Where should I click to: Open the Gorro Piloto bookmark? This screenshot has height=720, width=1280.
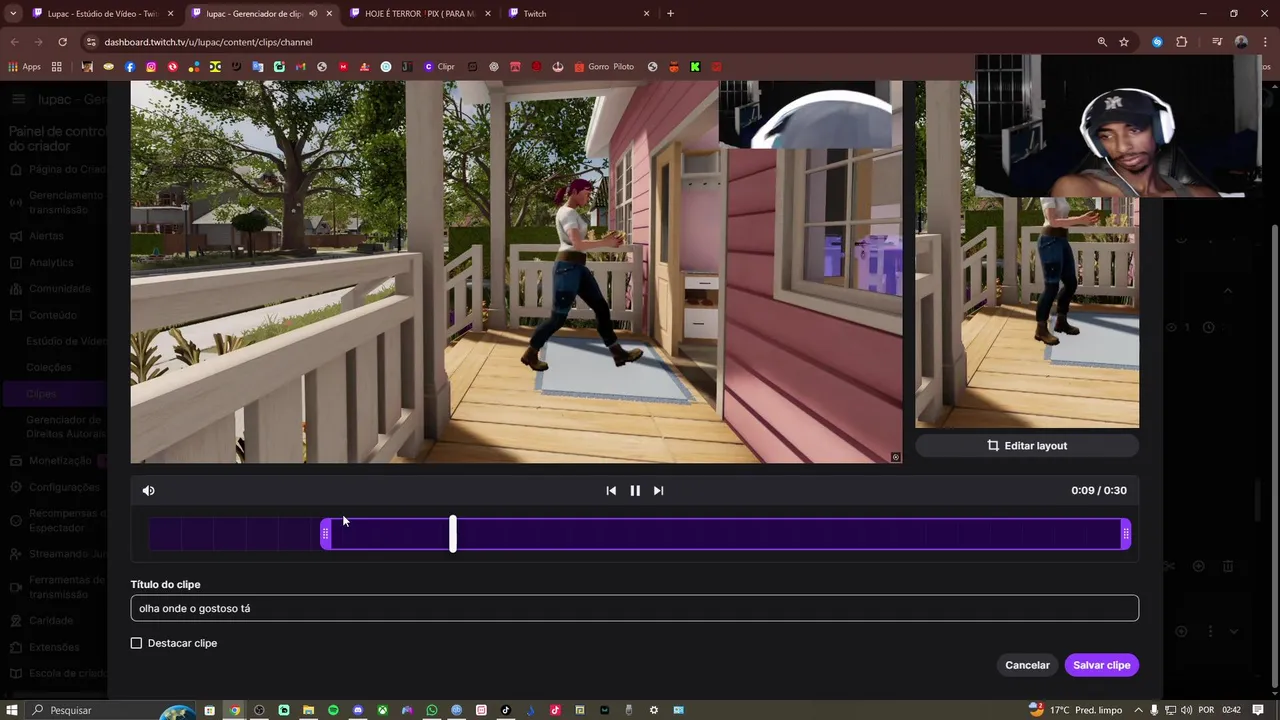603,67
